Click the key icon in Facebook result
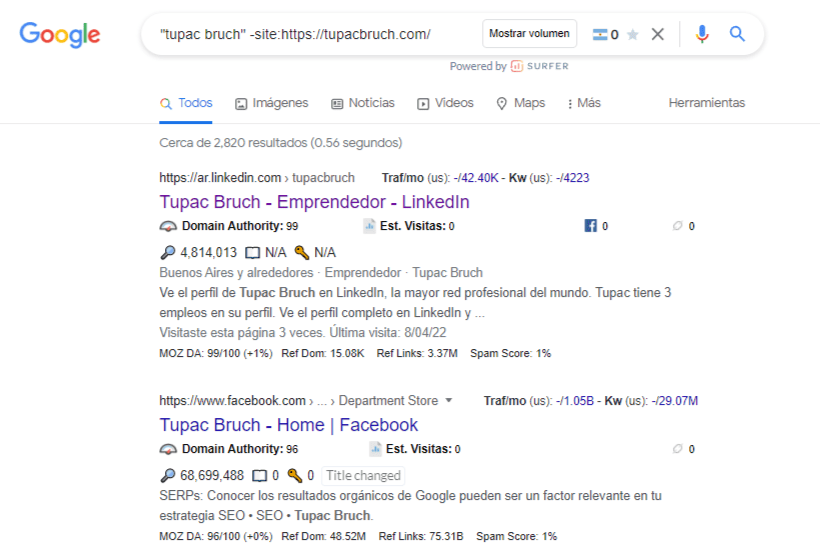820x557 pixels. [295, 475]
